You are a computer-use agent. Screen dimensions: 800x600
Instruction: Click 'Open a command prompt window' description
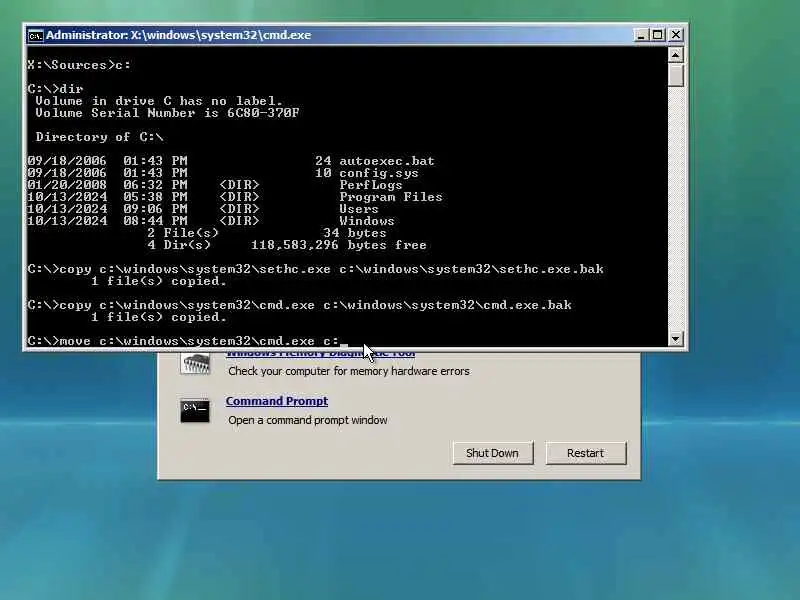pos(308,420)
